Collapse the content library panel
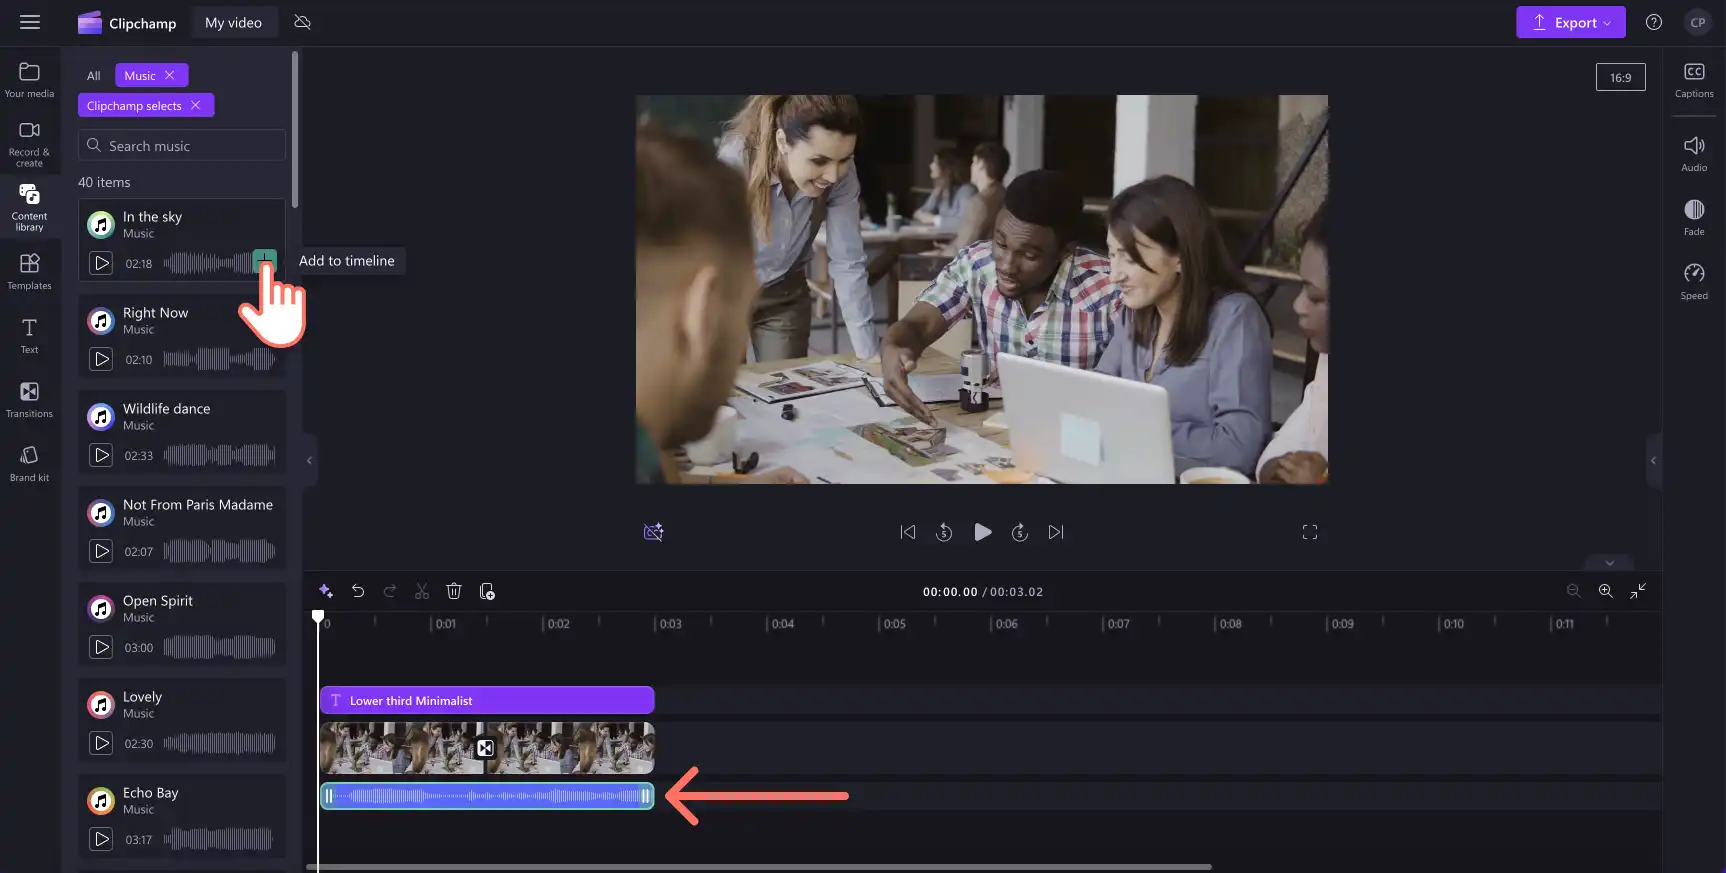The width and height of the screenshot is (1726, 873). click(x=310, y=460)
